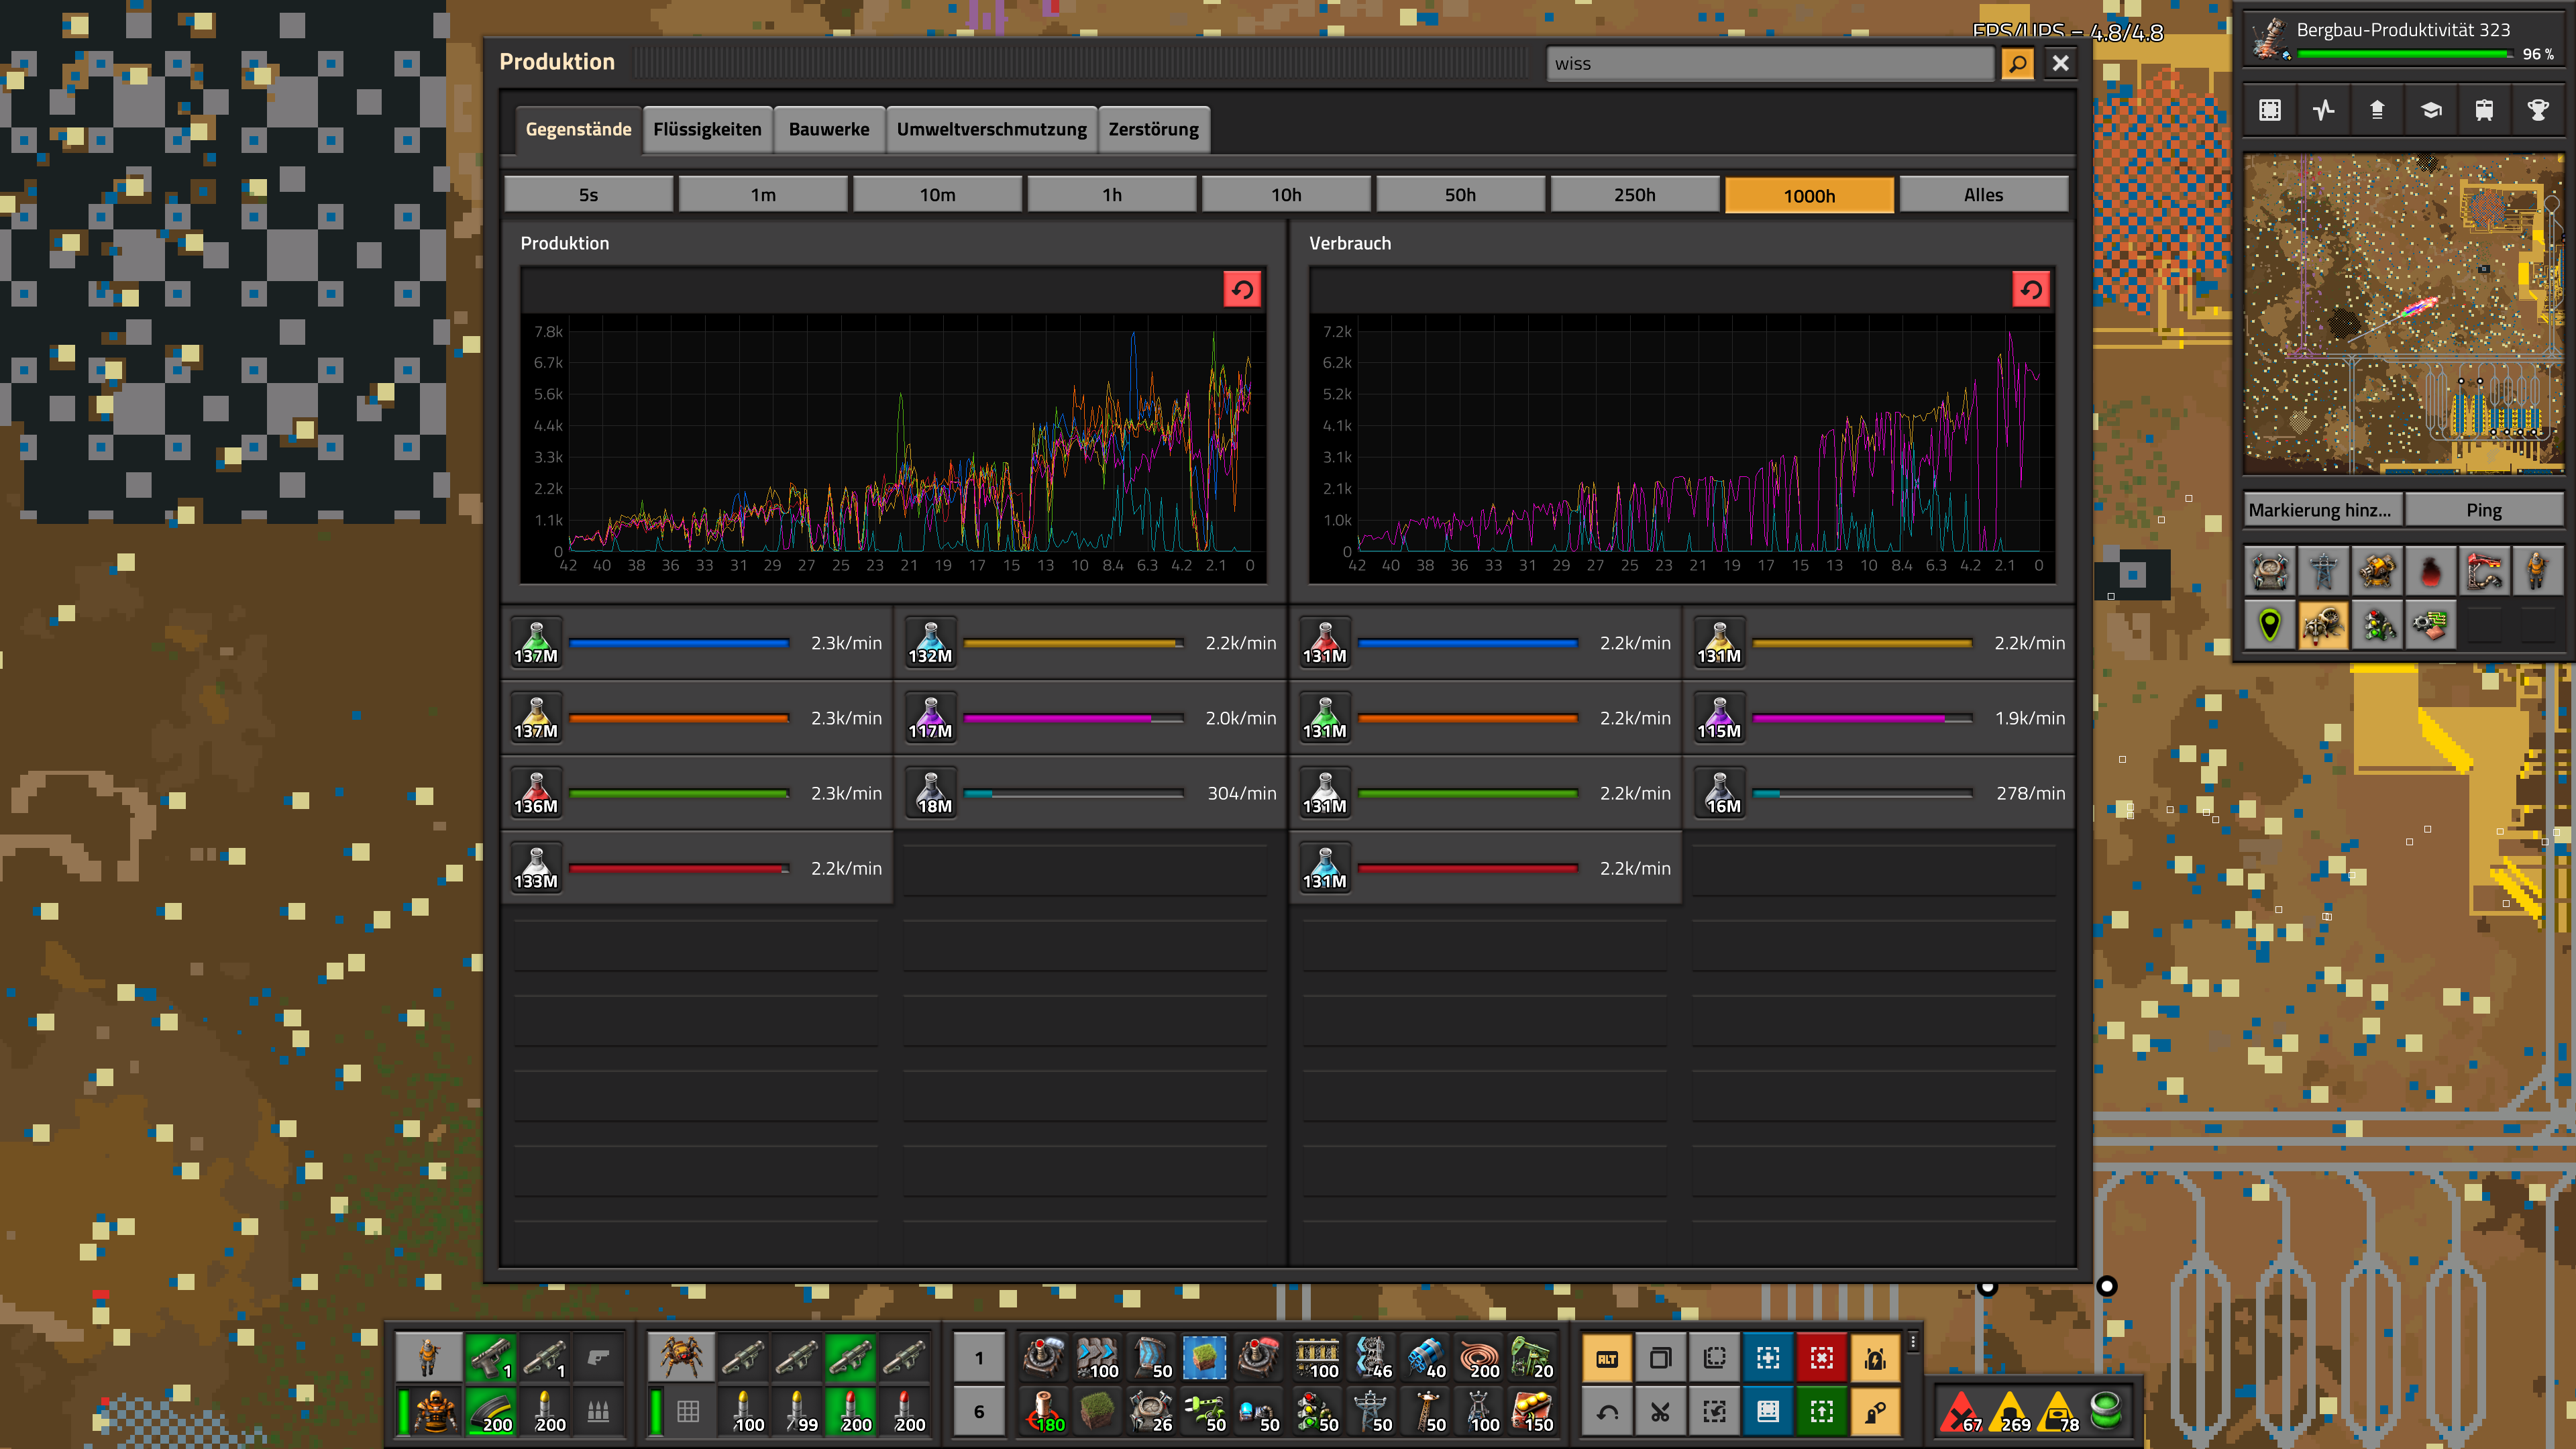Switch to the Umweltverschmutzung tab

[991, 130]
